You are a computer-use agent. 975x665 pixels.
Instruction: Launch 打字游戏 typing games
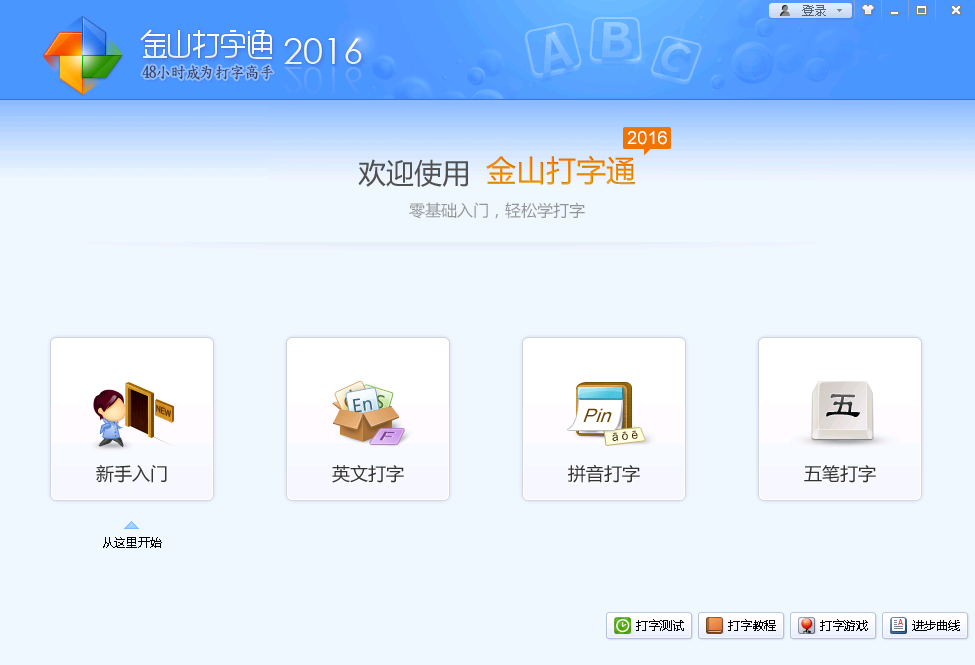(833, 625)
